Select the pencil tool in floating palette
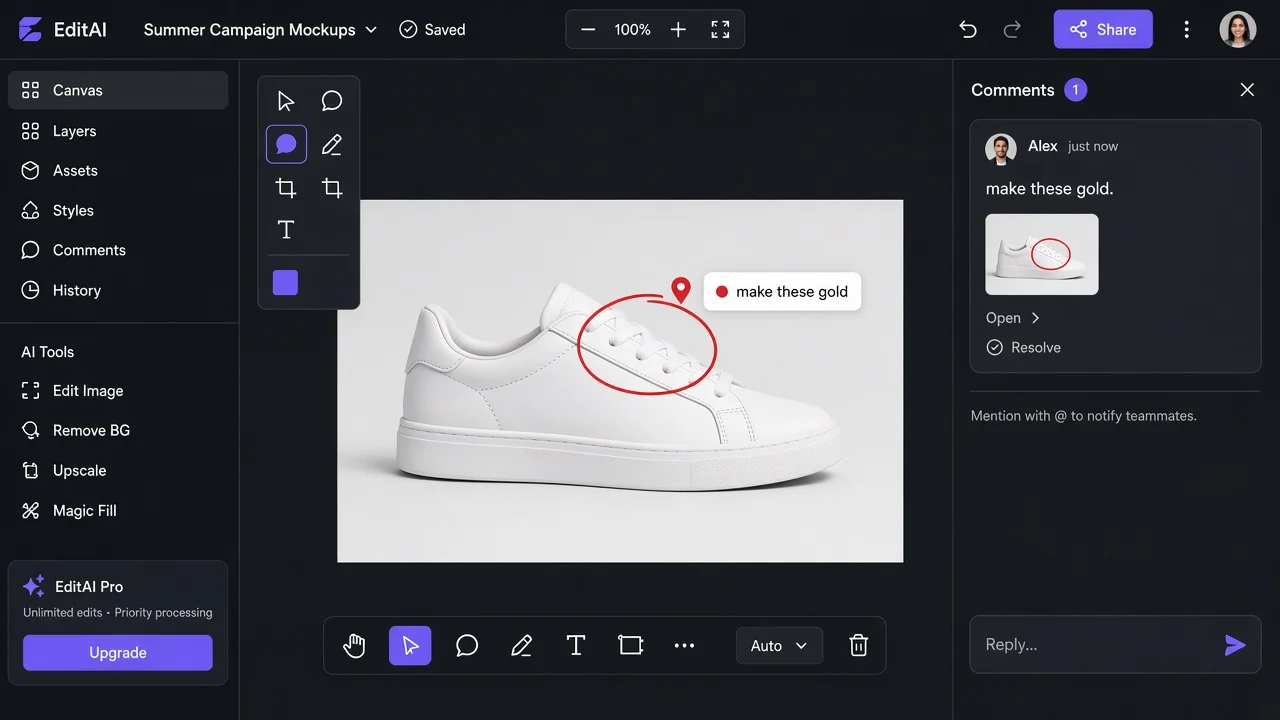 pos(332,145)
